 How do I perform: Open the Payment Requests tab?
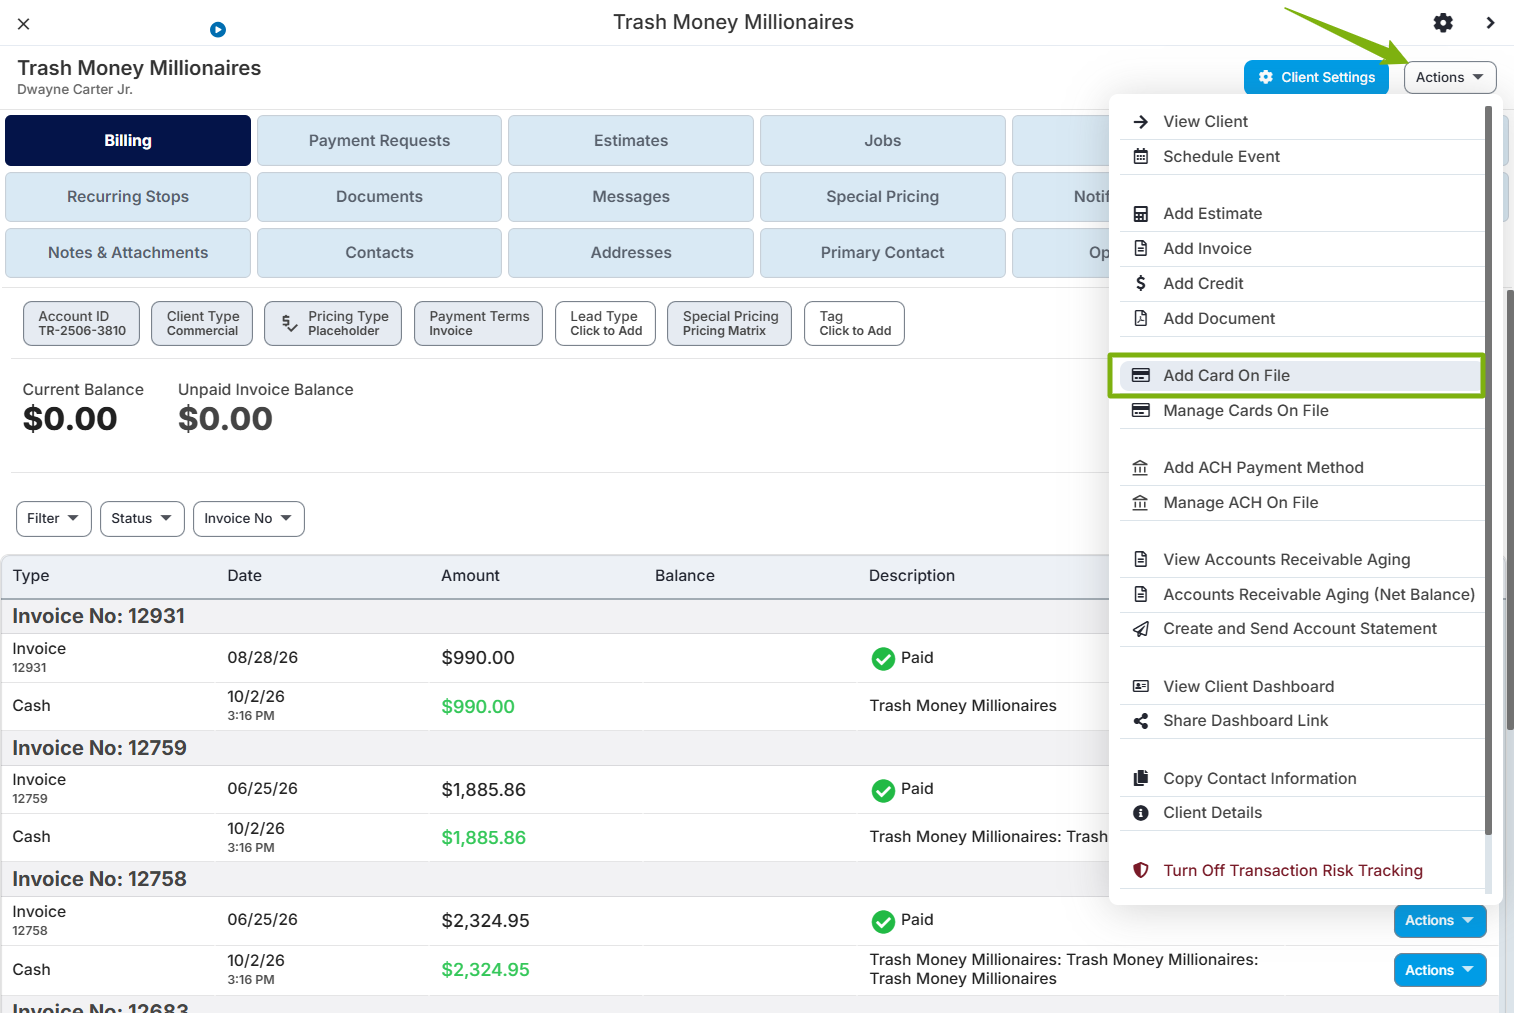point(379,141)
